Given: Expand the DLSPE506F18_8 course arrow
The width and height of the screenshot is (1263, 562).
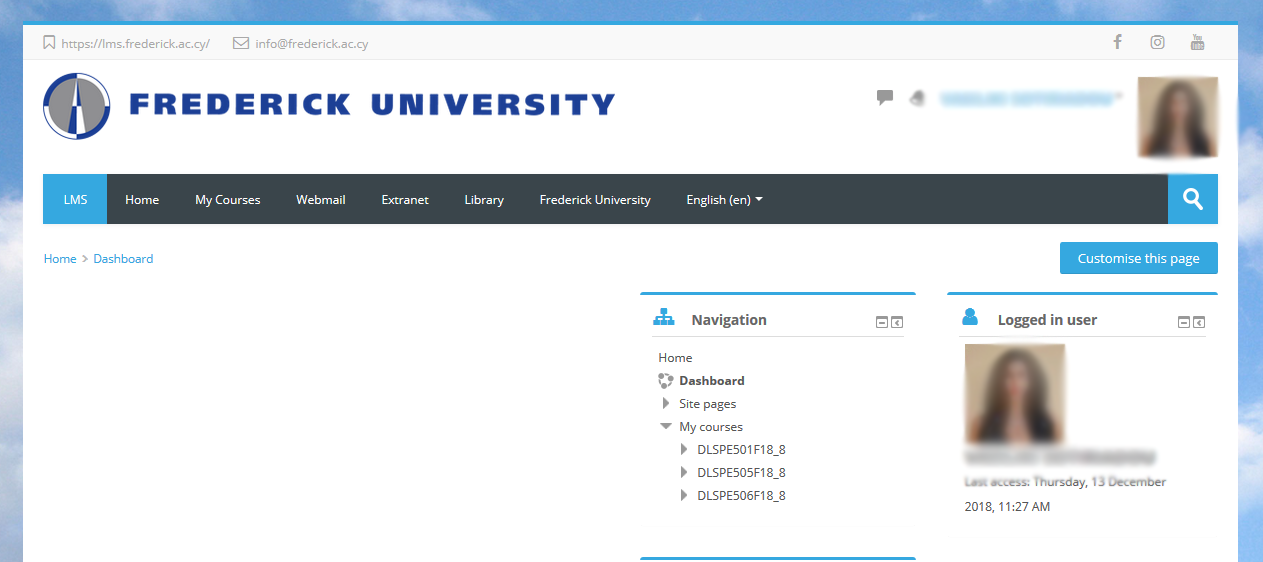Looking at the screenshot, I should coord(684,495).
